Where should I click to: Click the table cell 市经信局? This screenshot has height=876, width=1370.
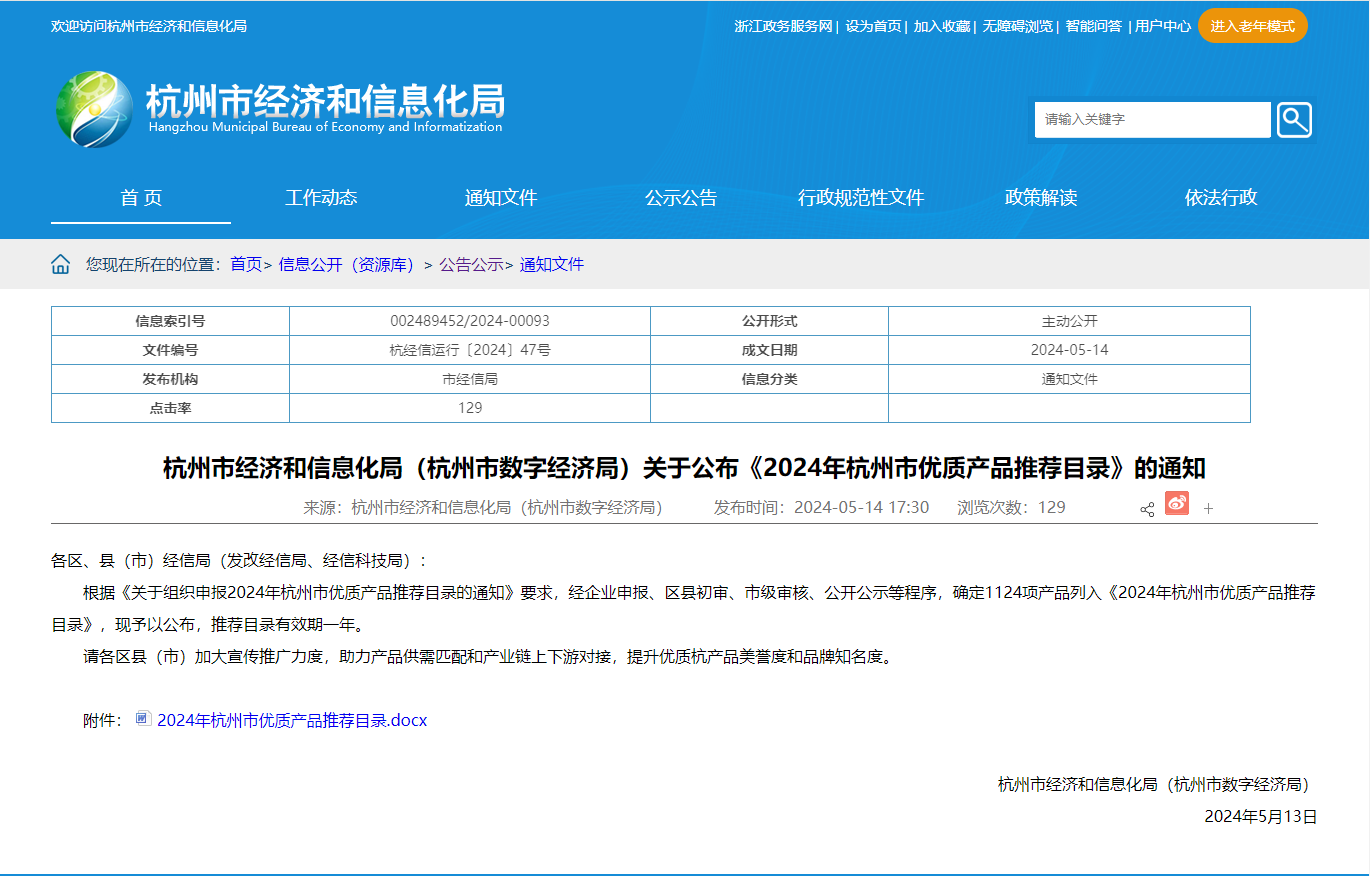click(470, 379)
